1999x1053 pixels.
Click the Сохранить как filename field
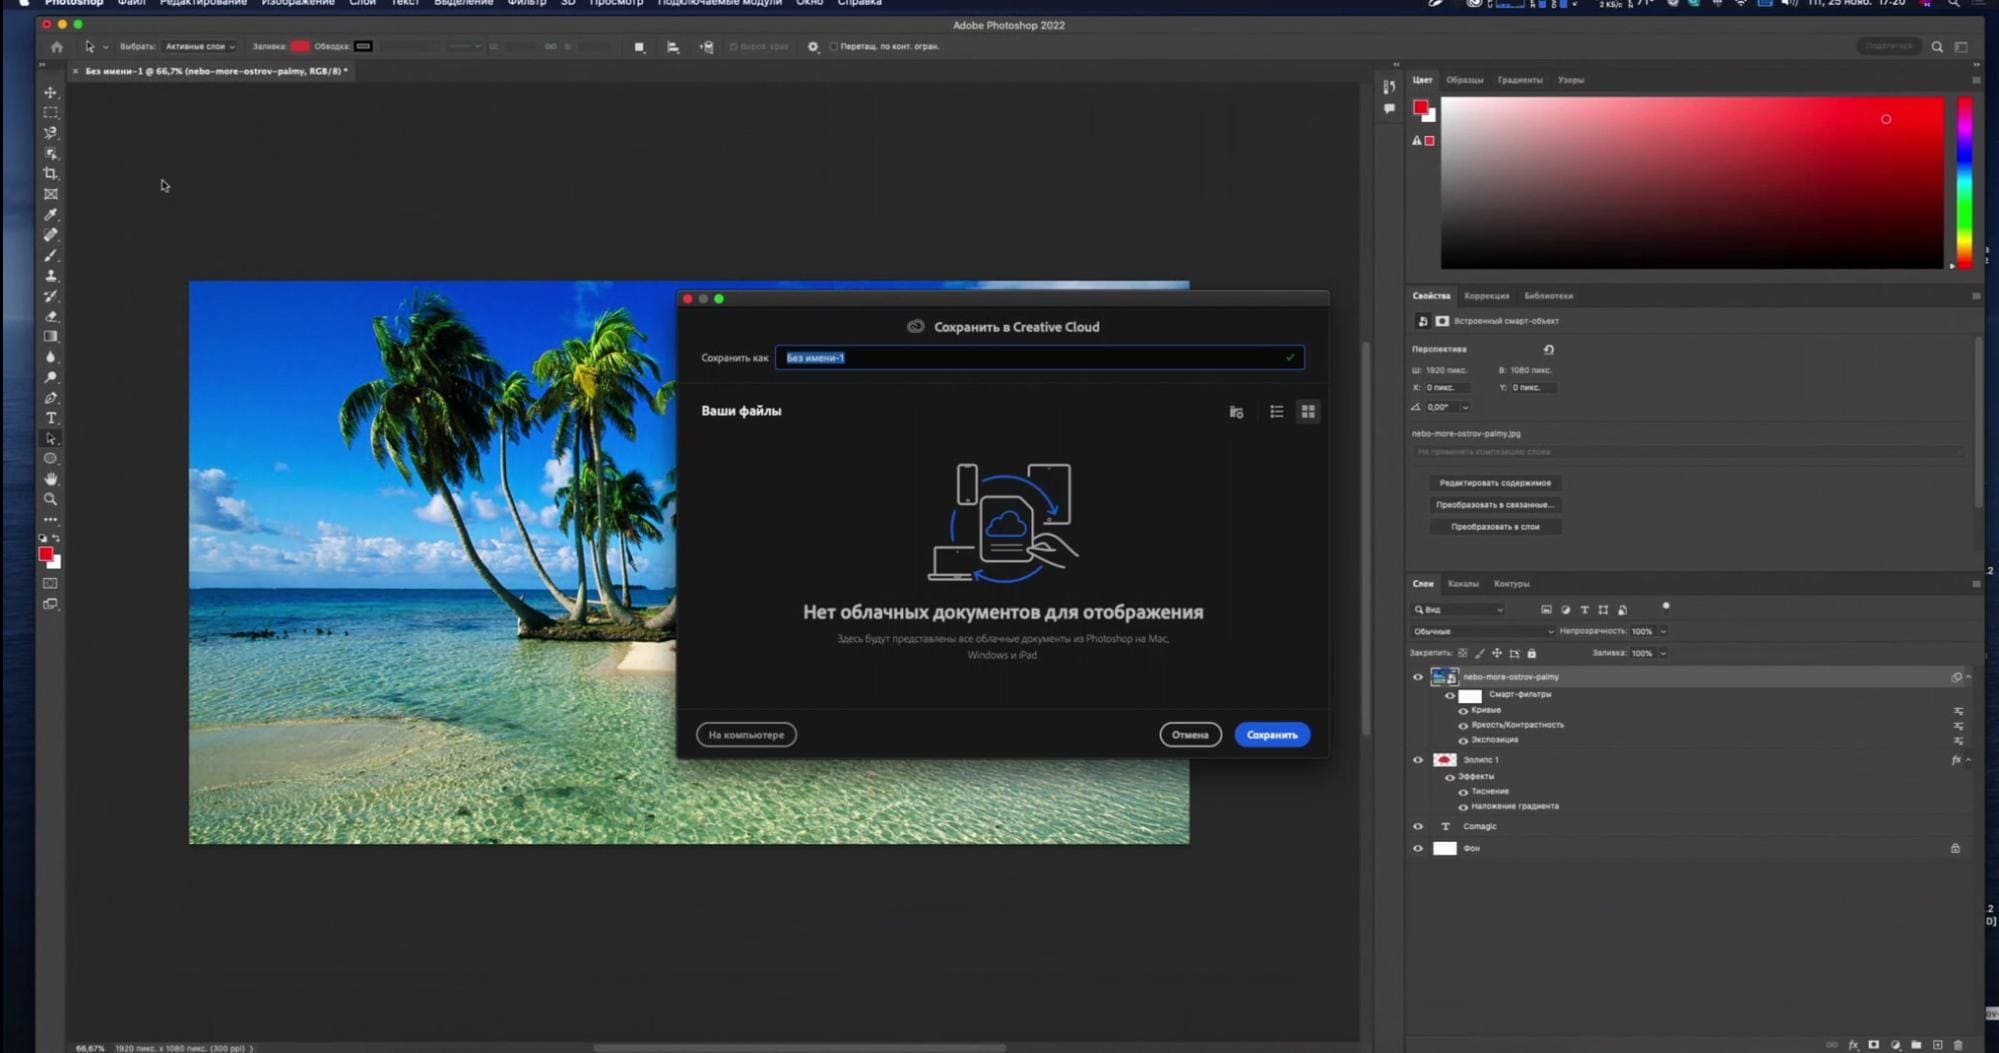click(x=1038, y=358)
